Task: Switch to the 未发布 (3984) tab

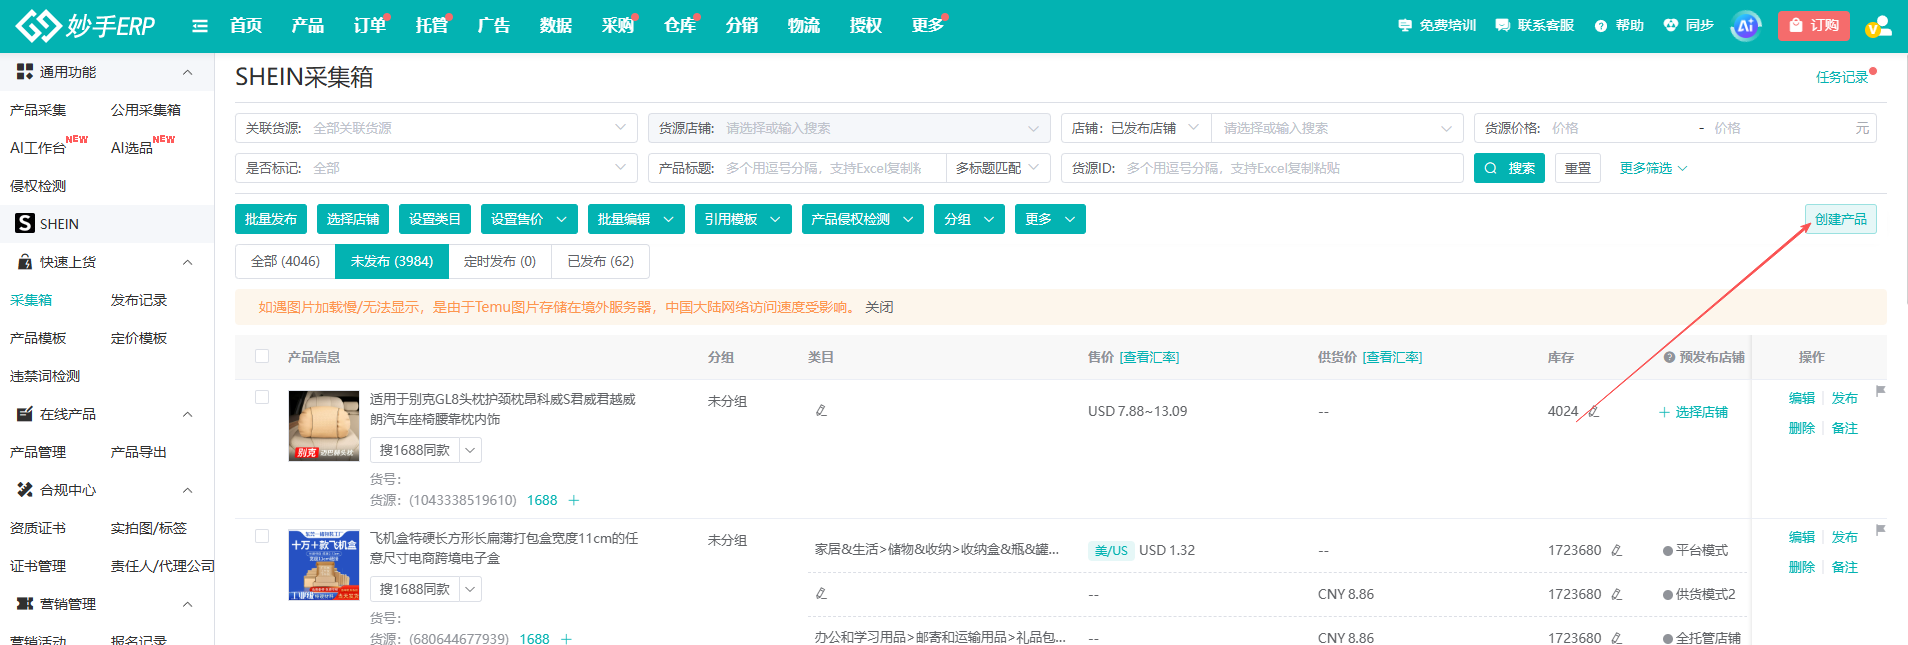Action: click(392, 261)
